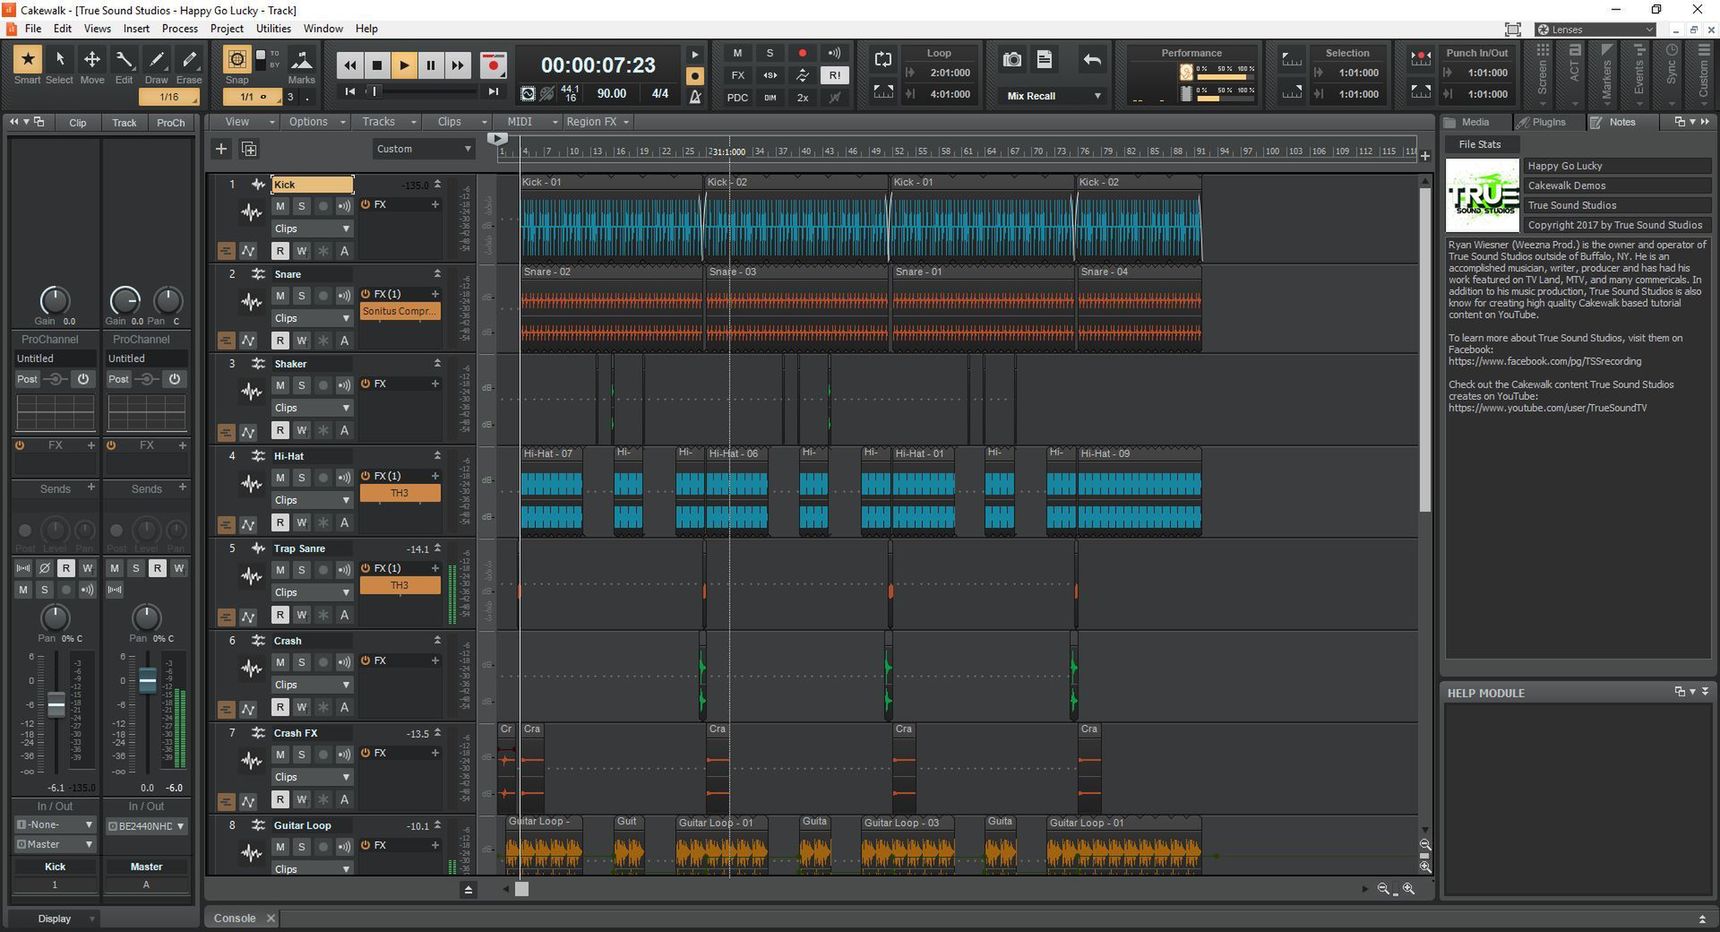Click the track view vertical scrollbar
Screen dimensions: 1720x932
click(1425, 350)
